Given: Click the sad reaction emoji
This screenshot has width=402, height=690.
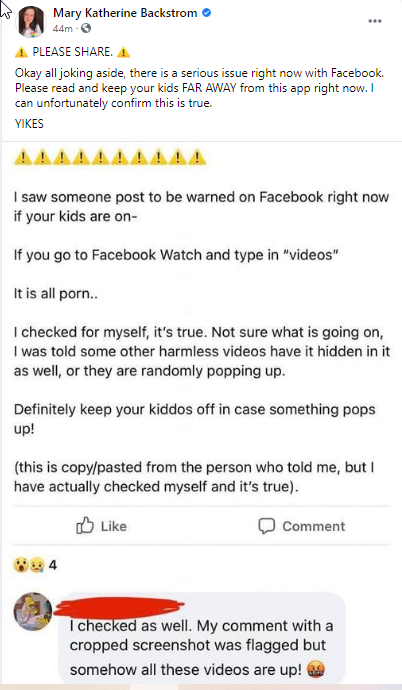Looking at the screenshot, I should coord(37,565).
